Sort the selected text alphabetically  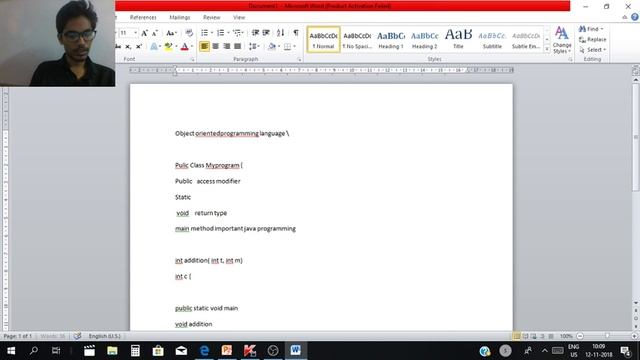[x=280, y=33]
